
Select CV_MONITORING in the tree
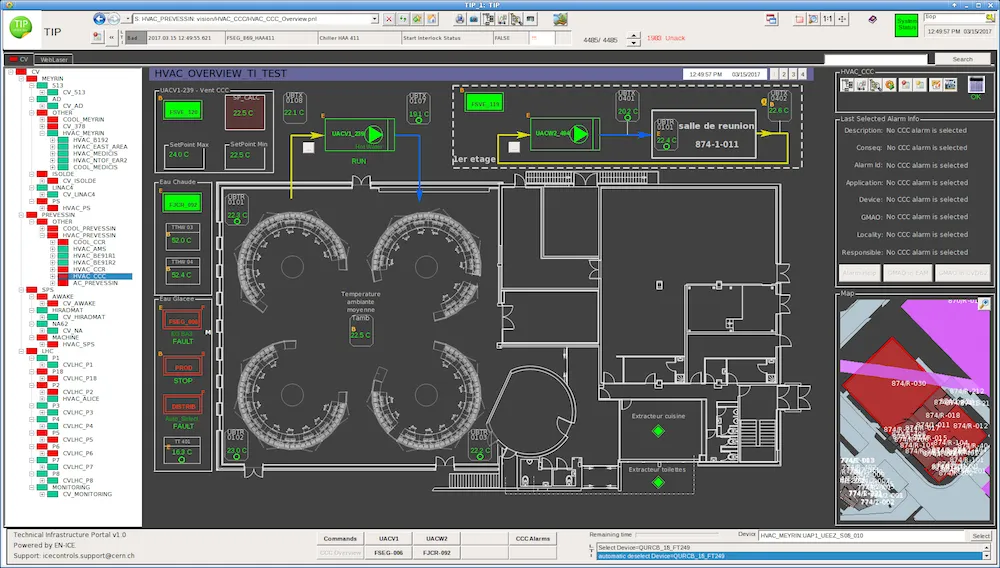point(87,494)
